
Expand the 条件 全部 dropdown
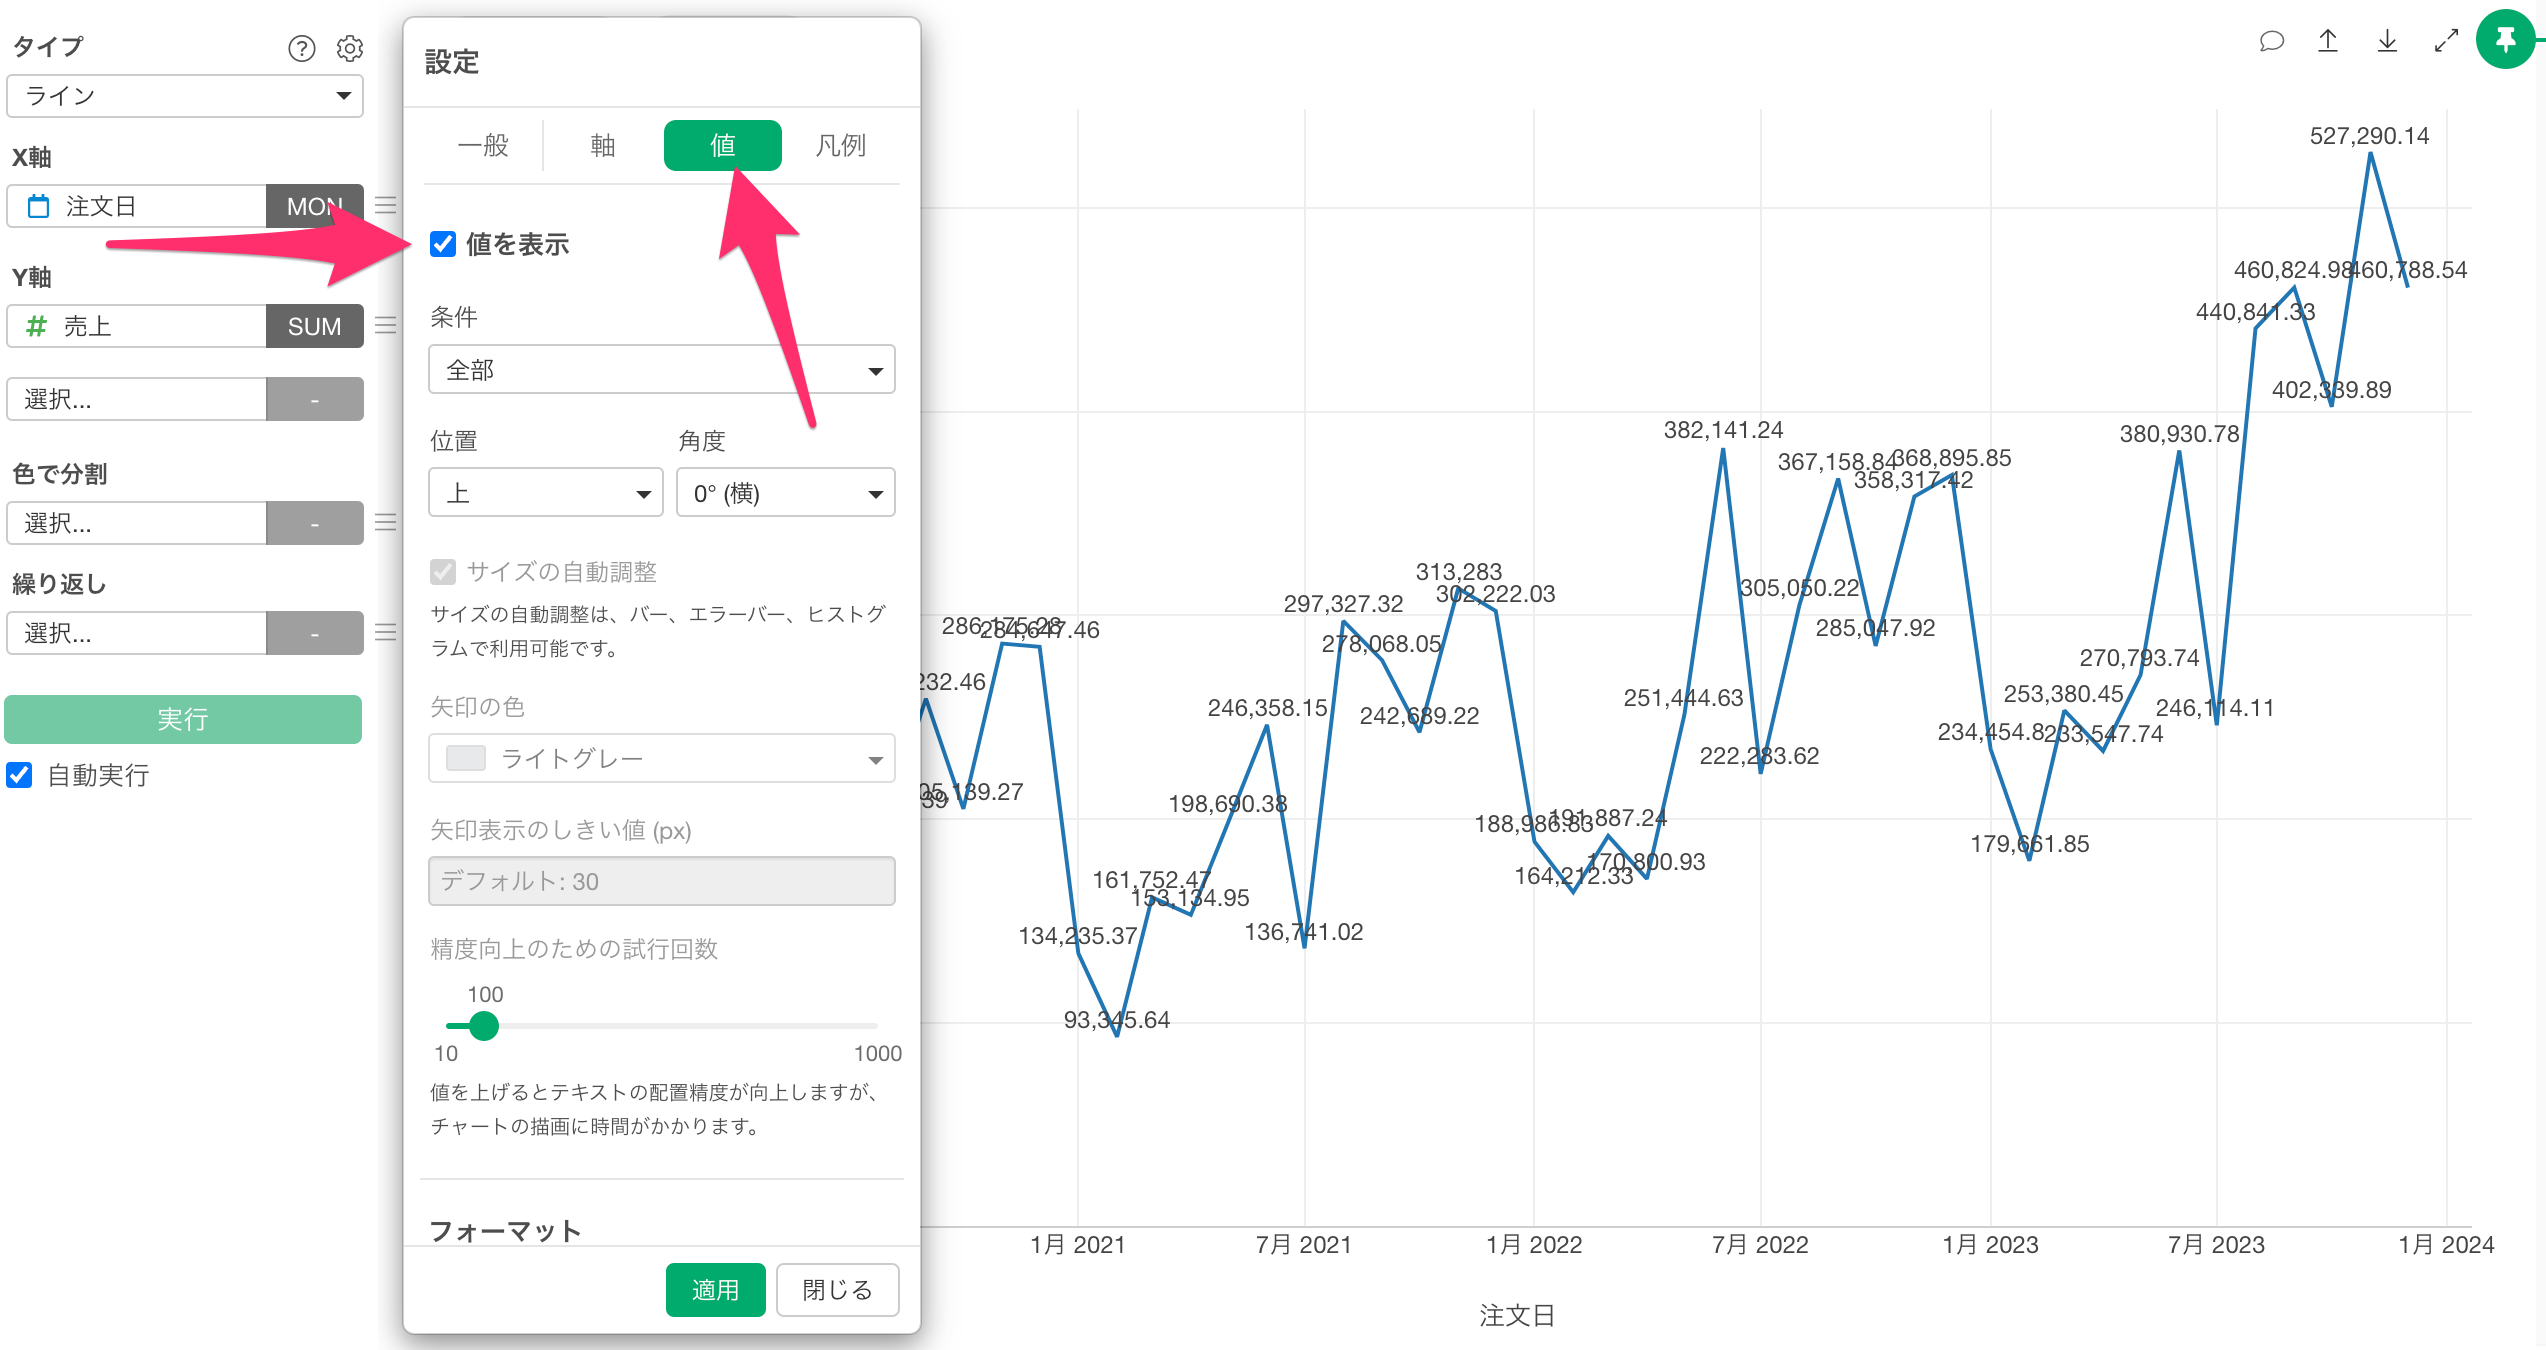661,370
